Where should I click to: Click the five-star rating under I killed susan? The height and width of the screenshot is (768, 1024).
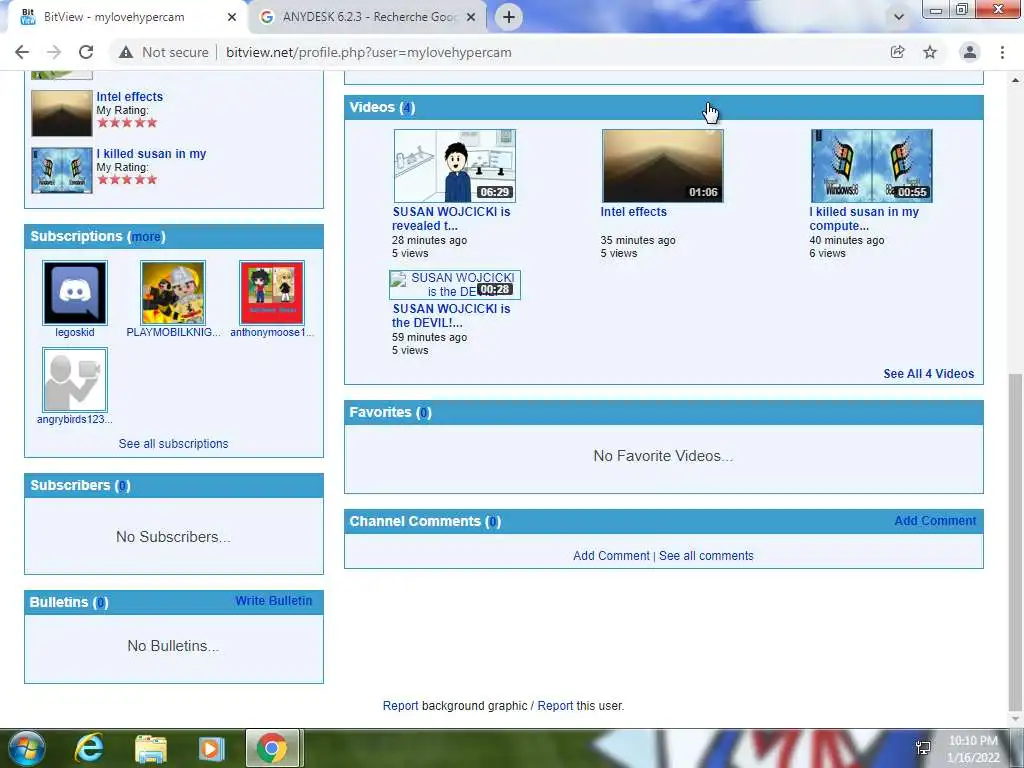coord(127,180)
